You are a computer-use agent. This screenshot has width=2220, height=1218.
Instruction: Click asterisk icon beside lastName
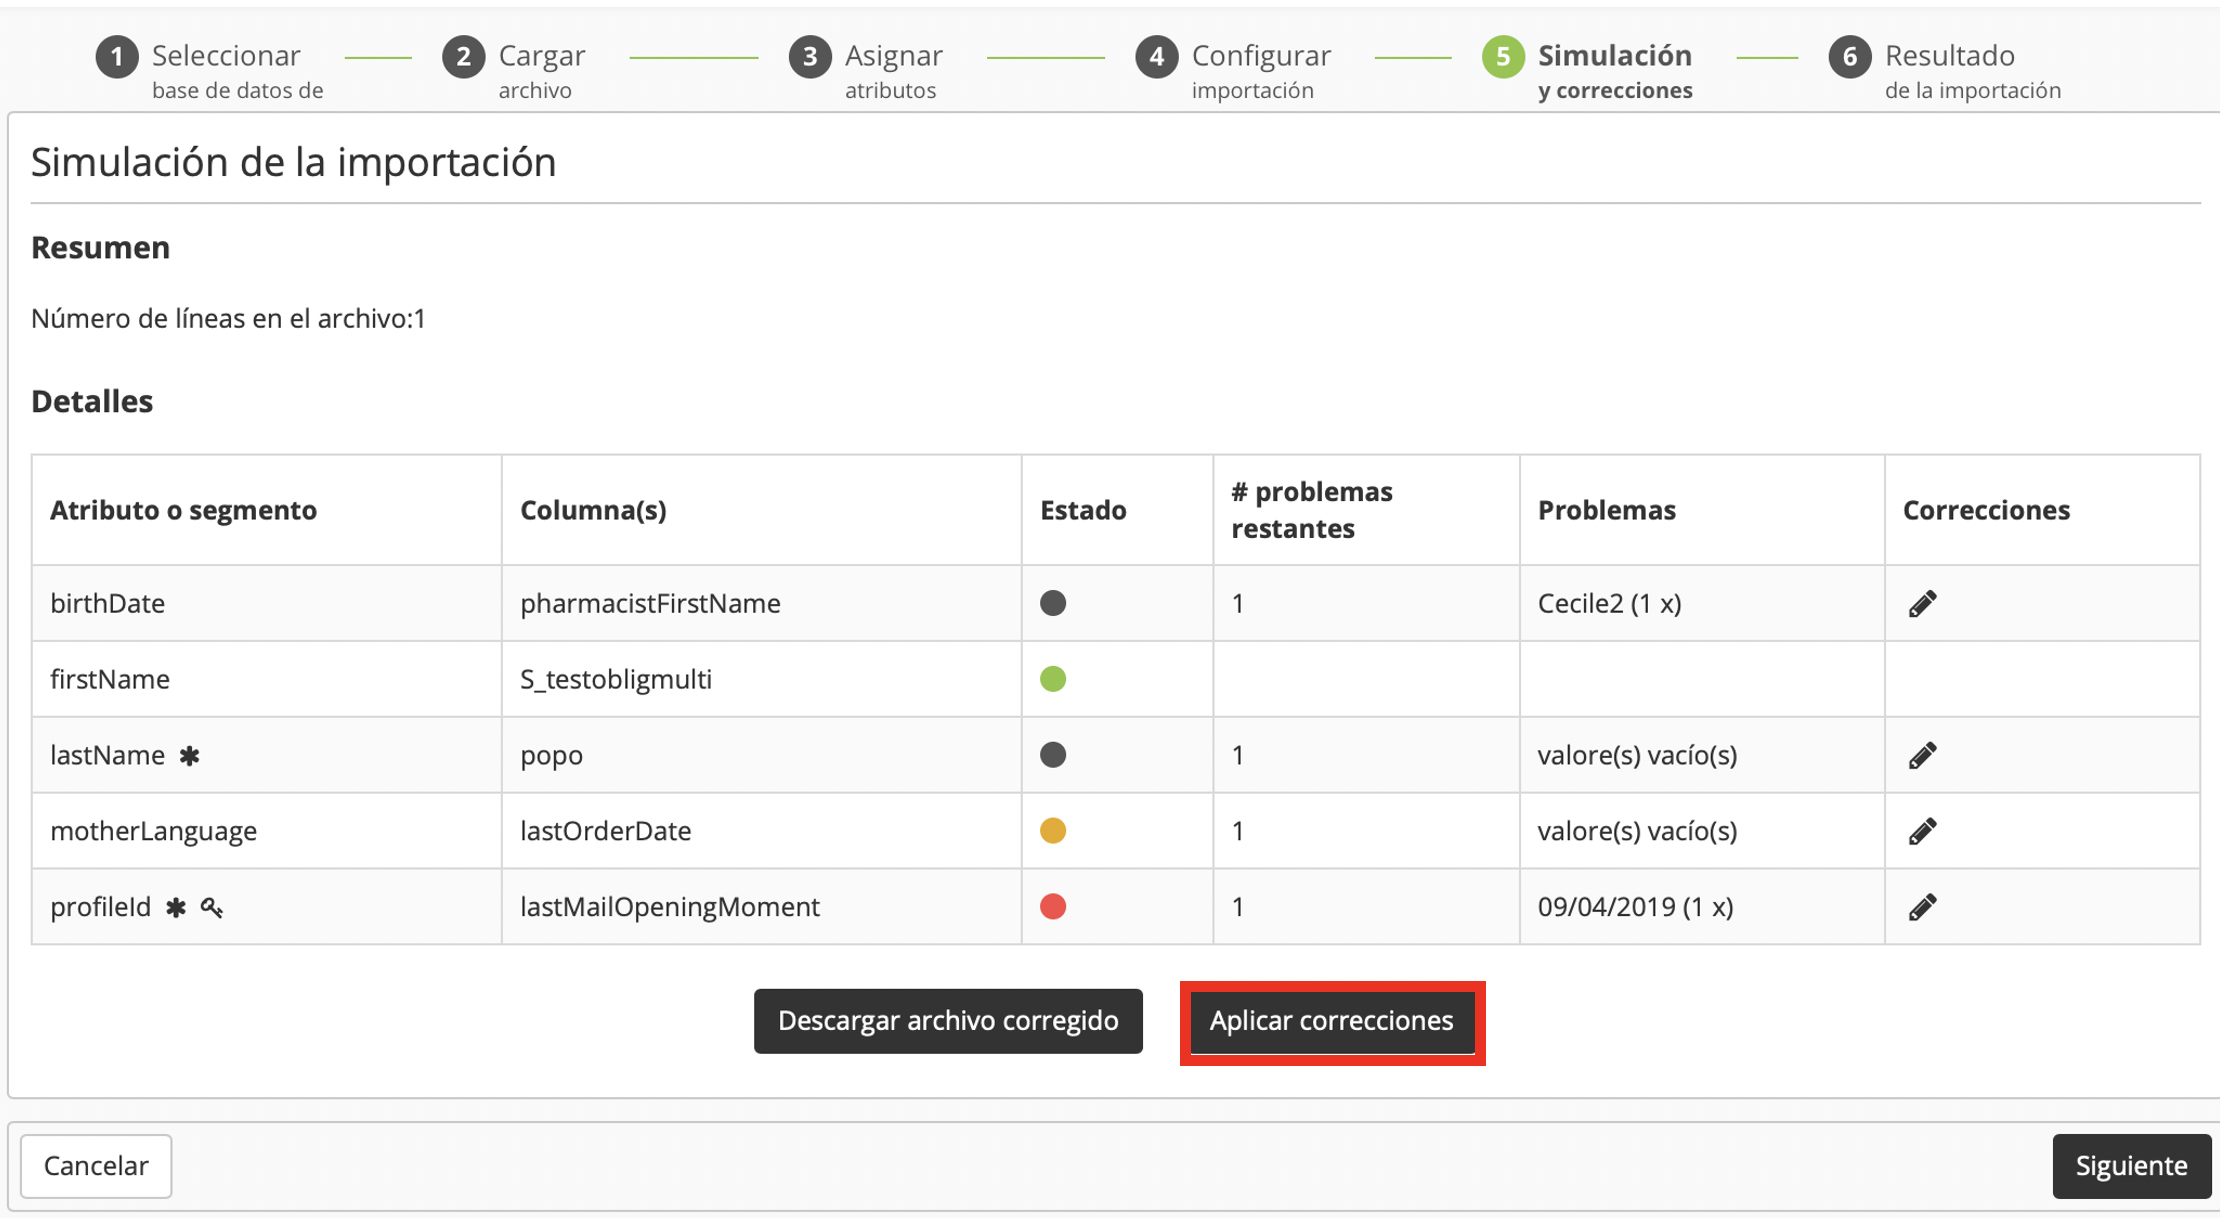pos(189,756)
